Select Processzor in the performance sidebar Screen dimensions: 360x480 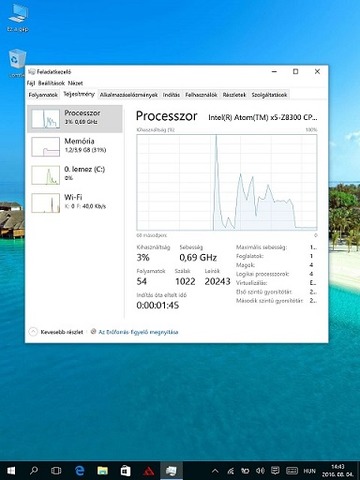click(75, 119)
